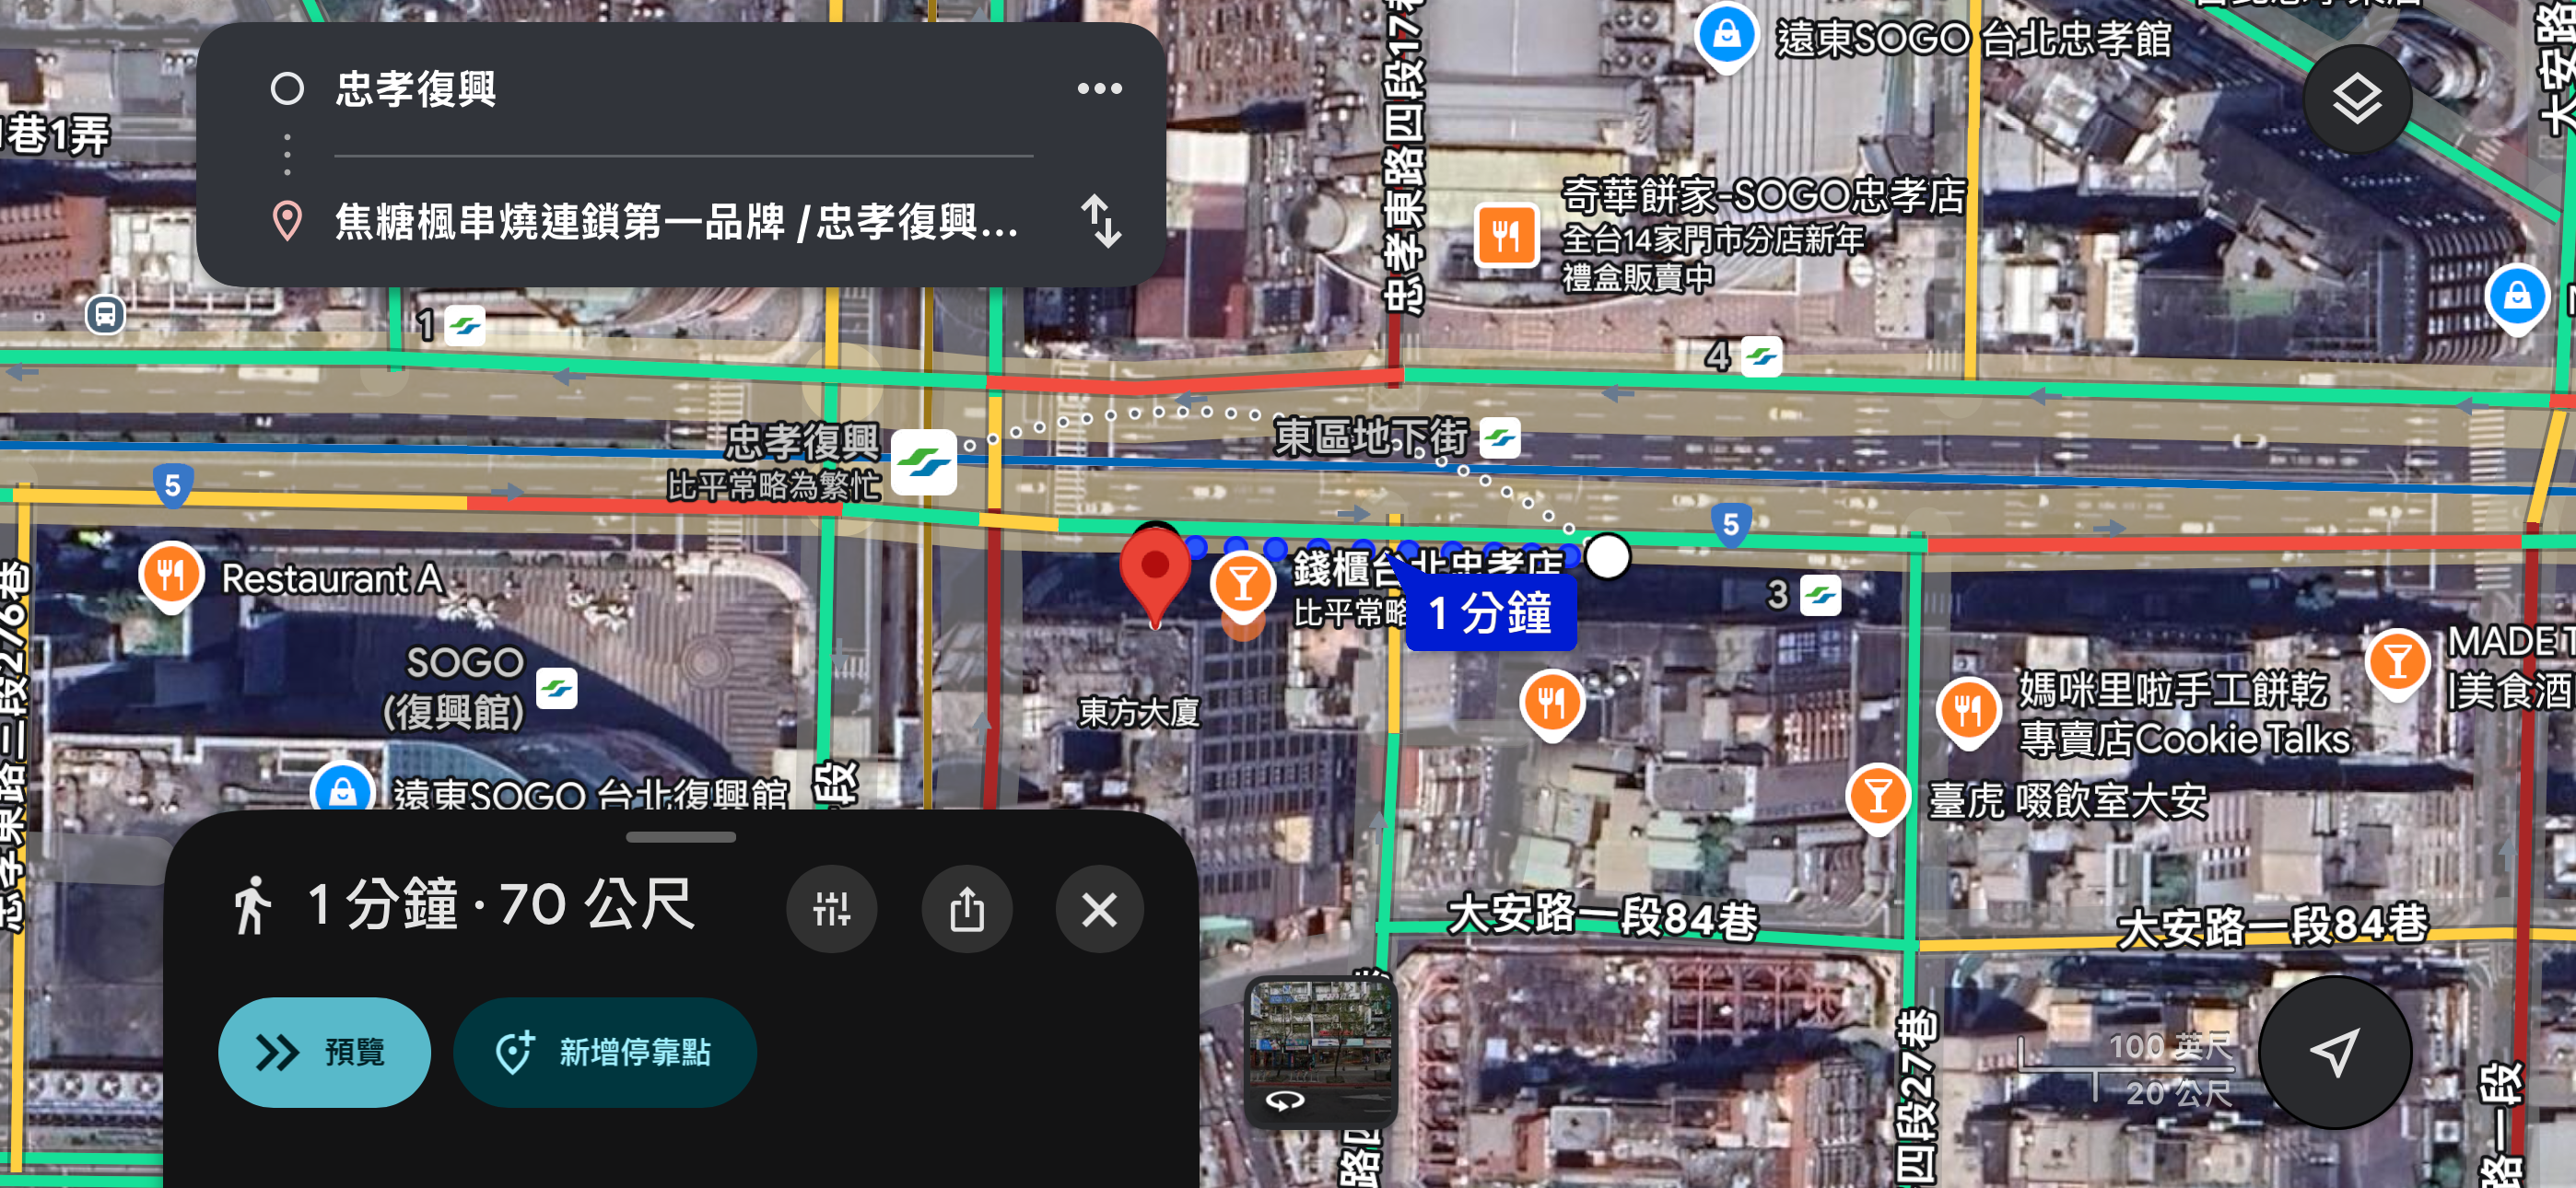Tap the 奇華餅家 restaurant marker
This screenshot has width=2576, height=1188.
click(x=1505, y=237)
